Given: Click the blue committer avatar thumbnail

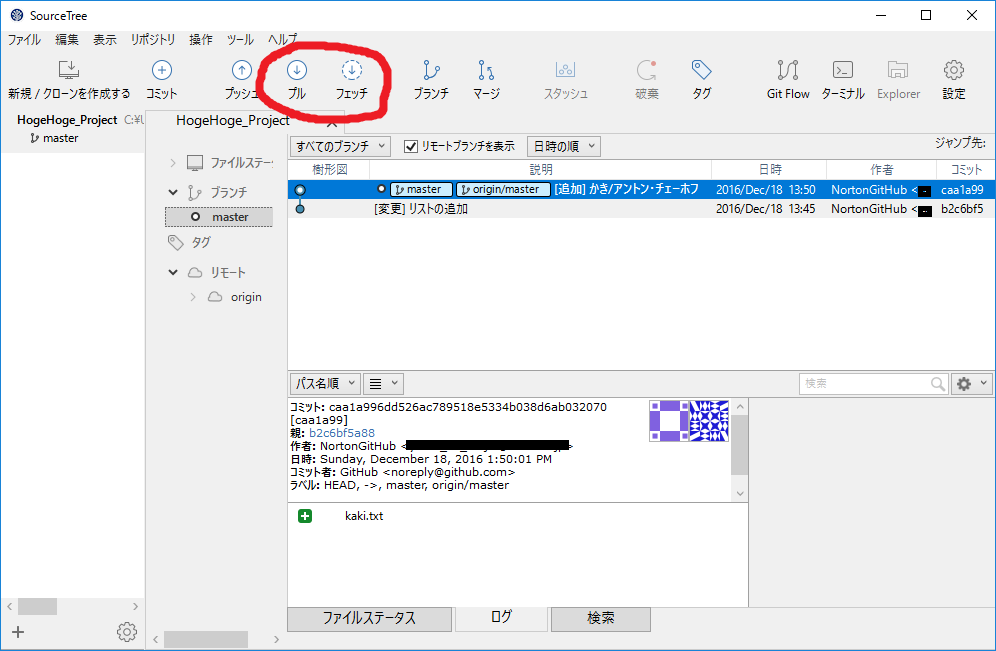Looking at the screenshot, I should click(709, 420).
